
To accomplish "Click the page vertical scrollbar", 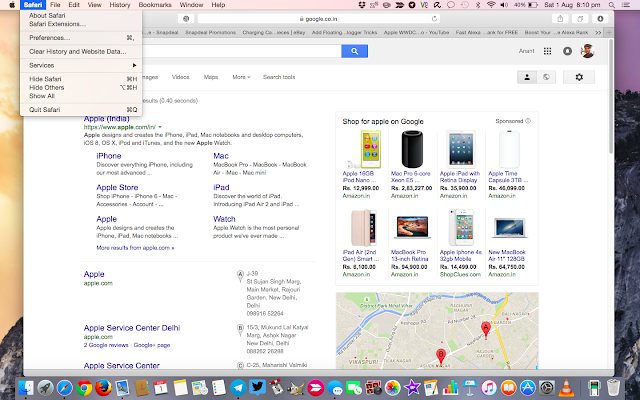I will tap(611, 97).
